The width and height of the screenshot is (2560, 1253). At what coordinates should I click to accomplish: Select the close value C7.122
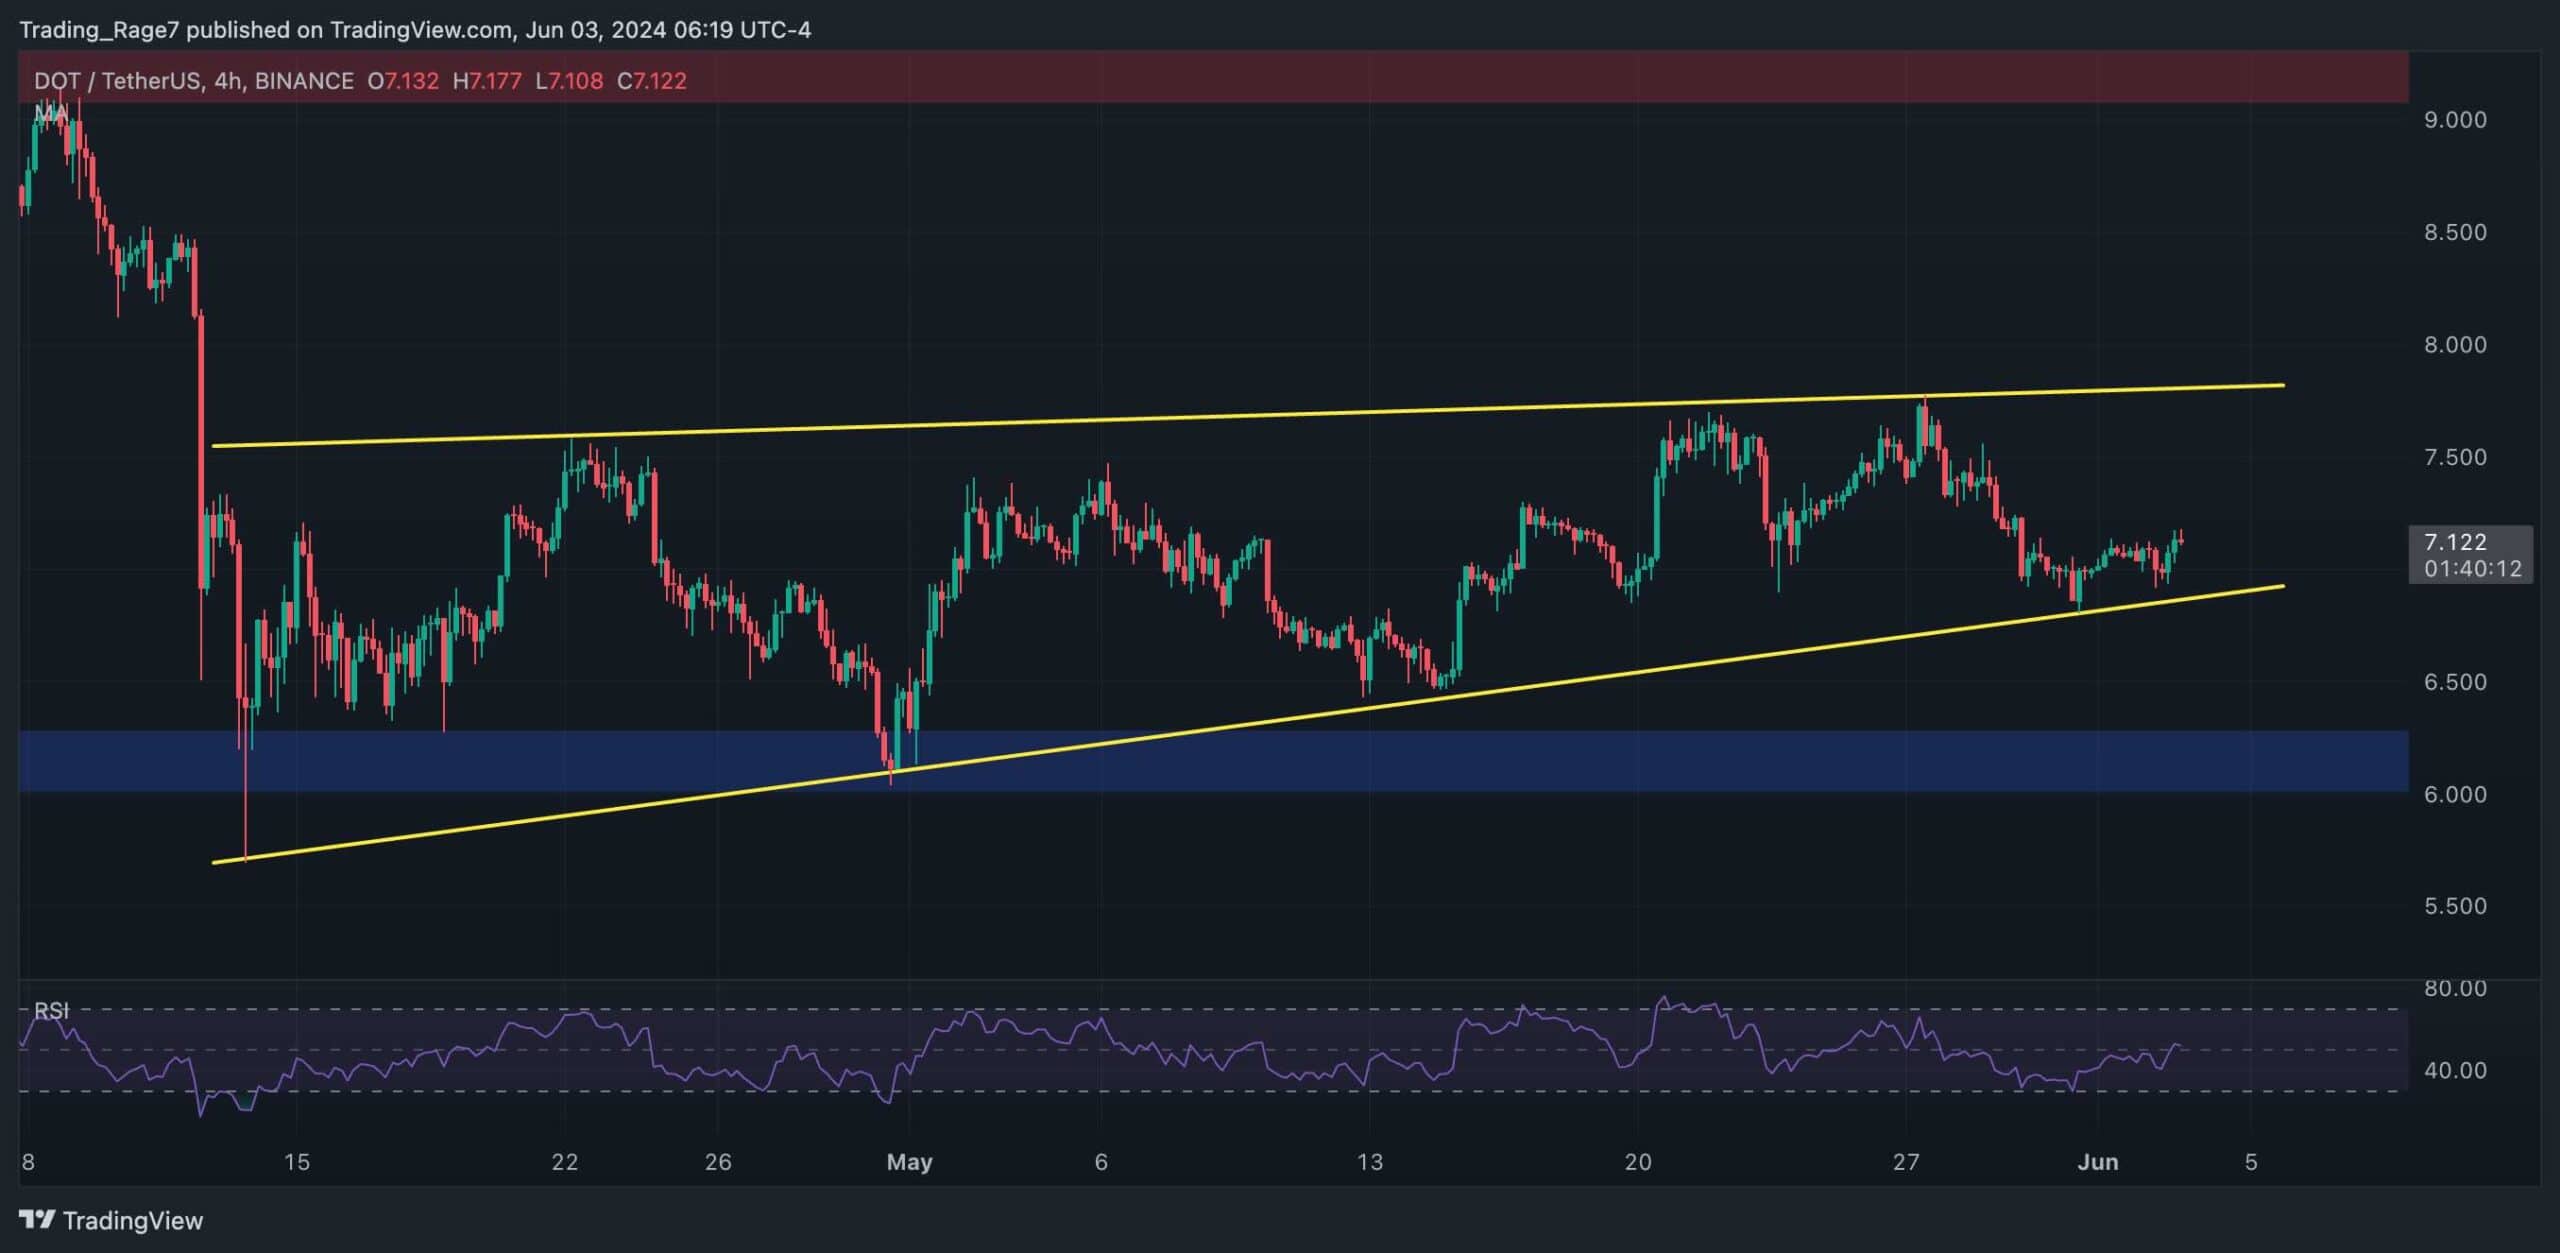(x=652, y=81)
